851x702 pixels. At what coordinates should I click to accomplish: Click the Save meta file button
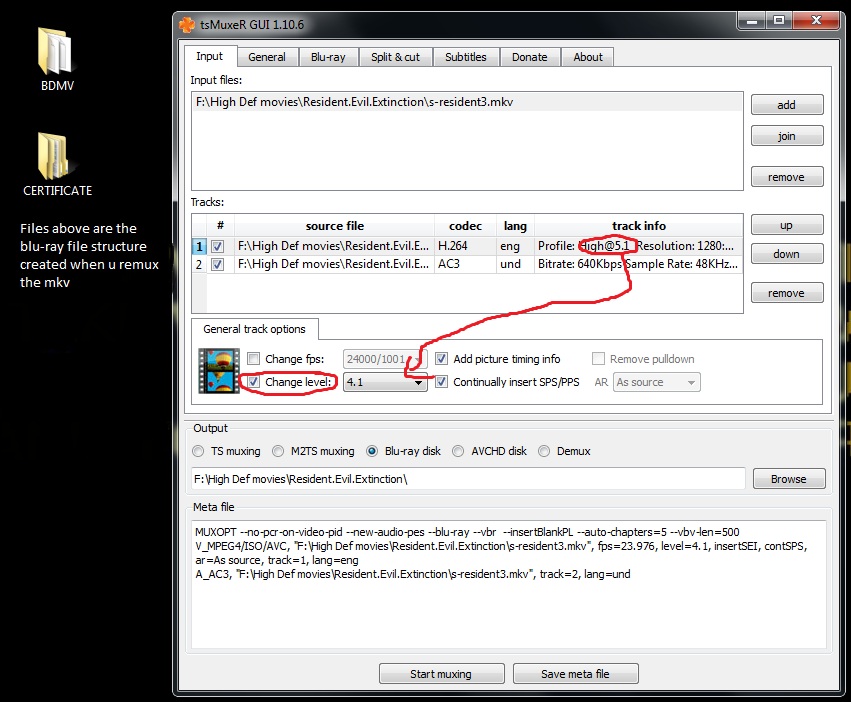tap(575, 674)
